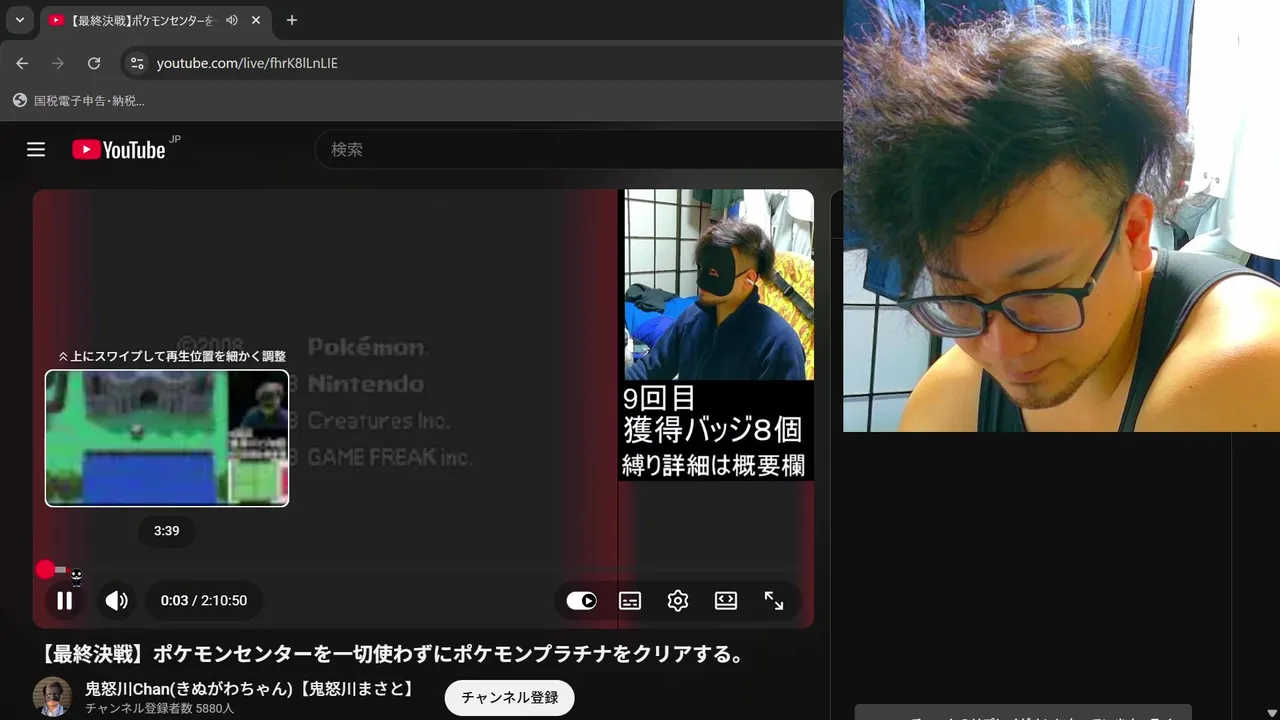Toggle the autoplay switch

(x=582, y=601)
